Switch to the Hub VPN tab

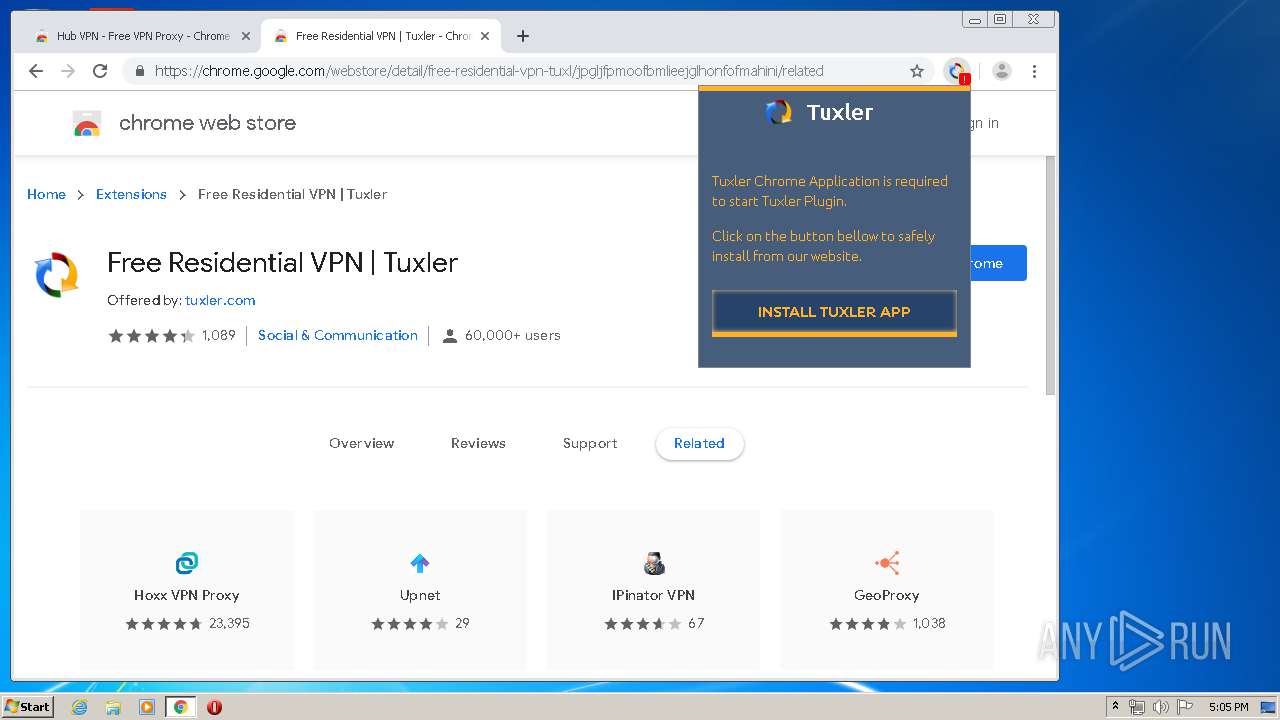[143, 36]
